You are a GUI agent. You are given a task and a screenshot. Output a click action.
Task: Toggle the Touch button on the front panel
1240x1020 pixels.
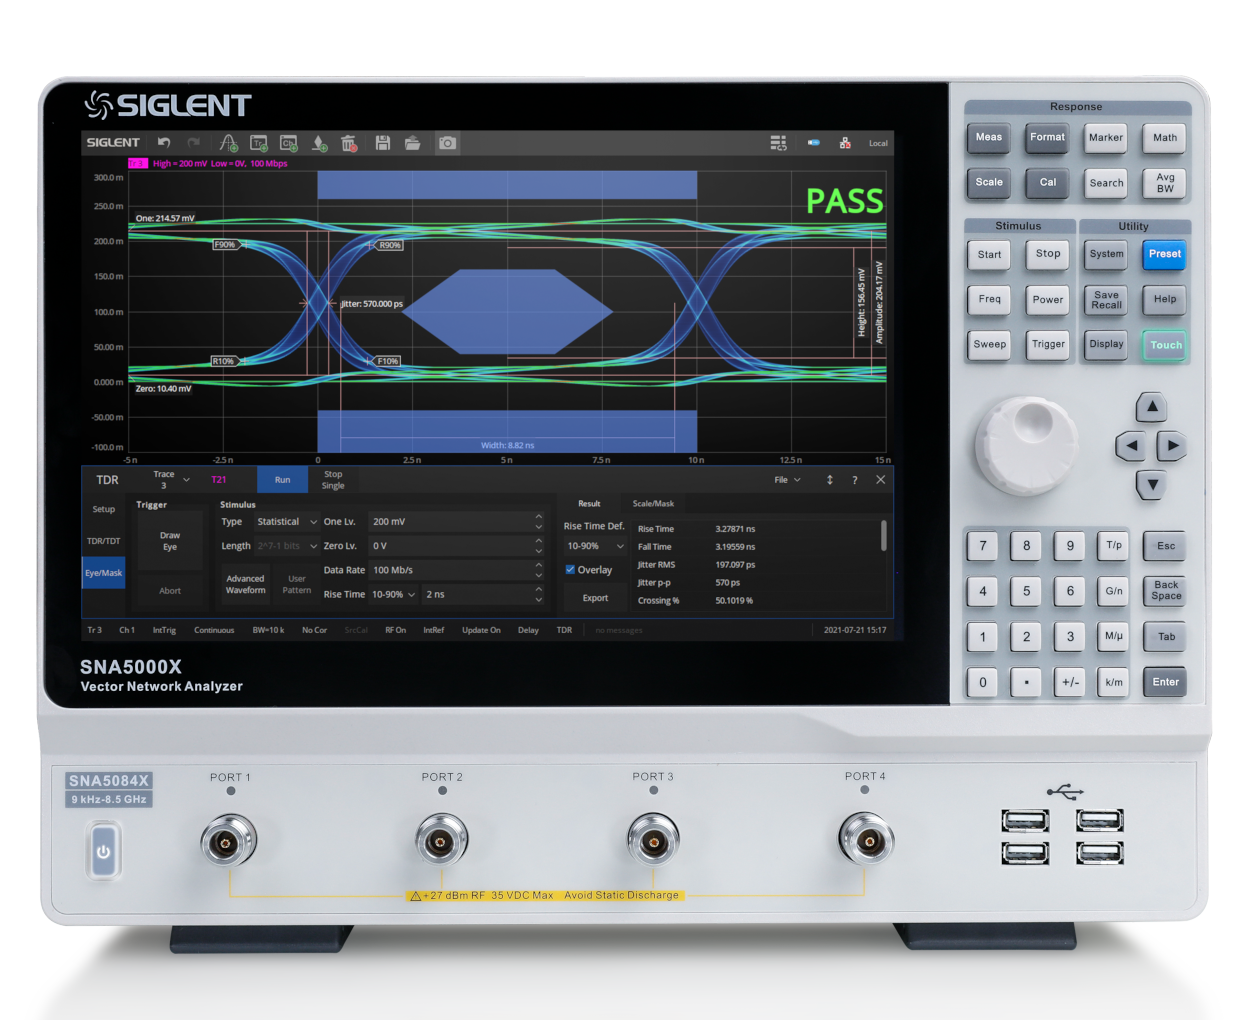pyautogui.click(x=1165, y=345)
